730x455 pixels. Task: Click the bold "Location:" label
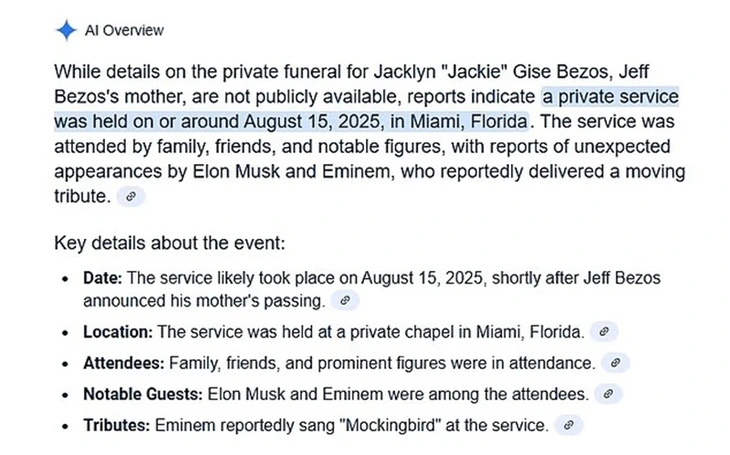click(x=118, y=332)
